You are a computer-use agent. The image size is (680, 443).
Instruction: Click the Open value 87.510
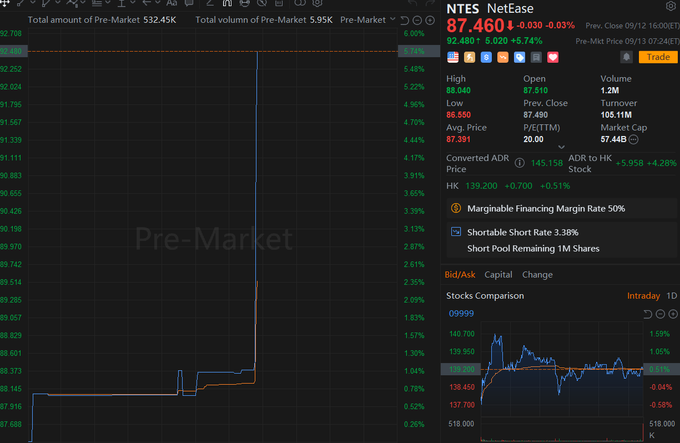(535, 91)
